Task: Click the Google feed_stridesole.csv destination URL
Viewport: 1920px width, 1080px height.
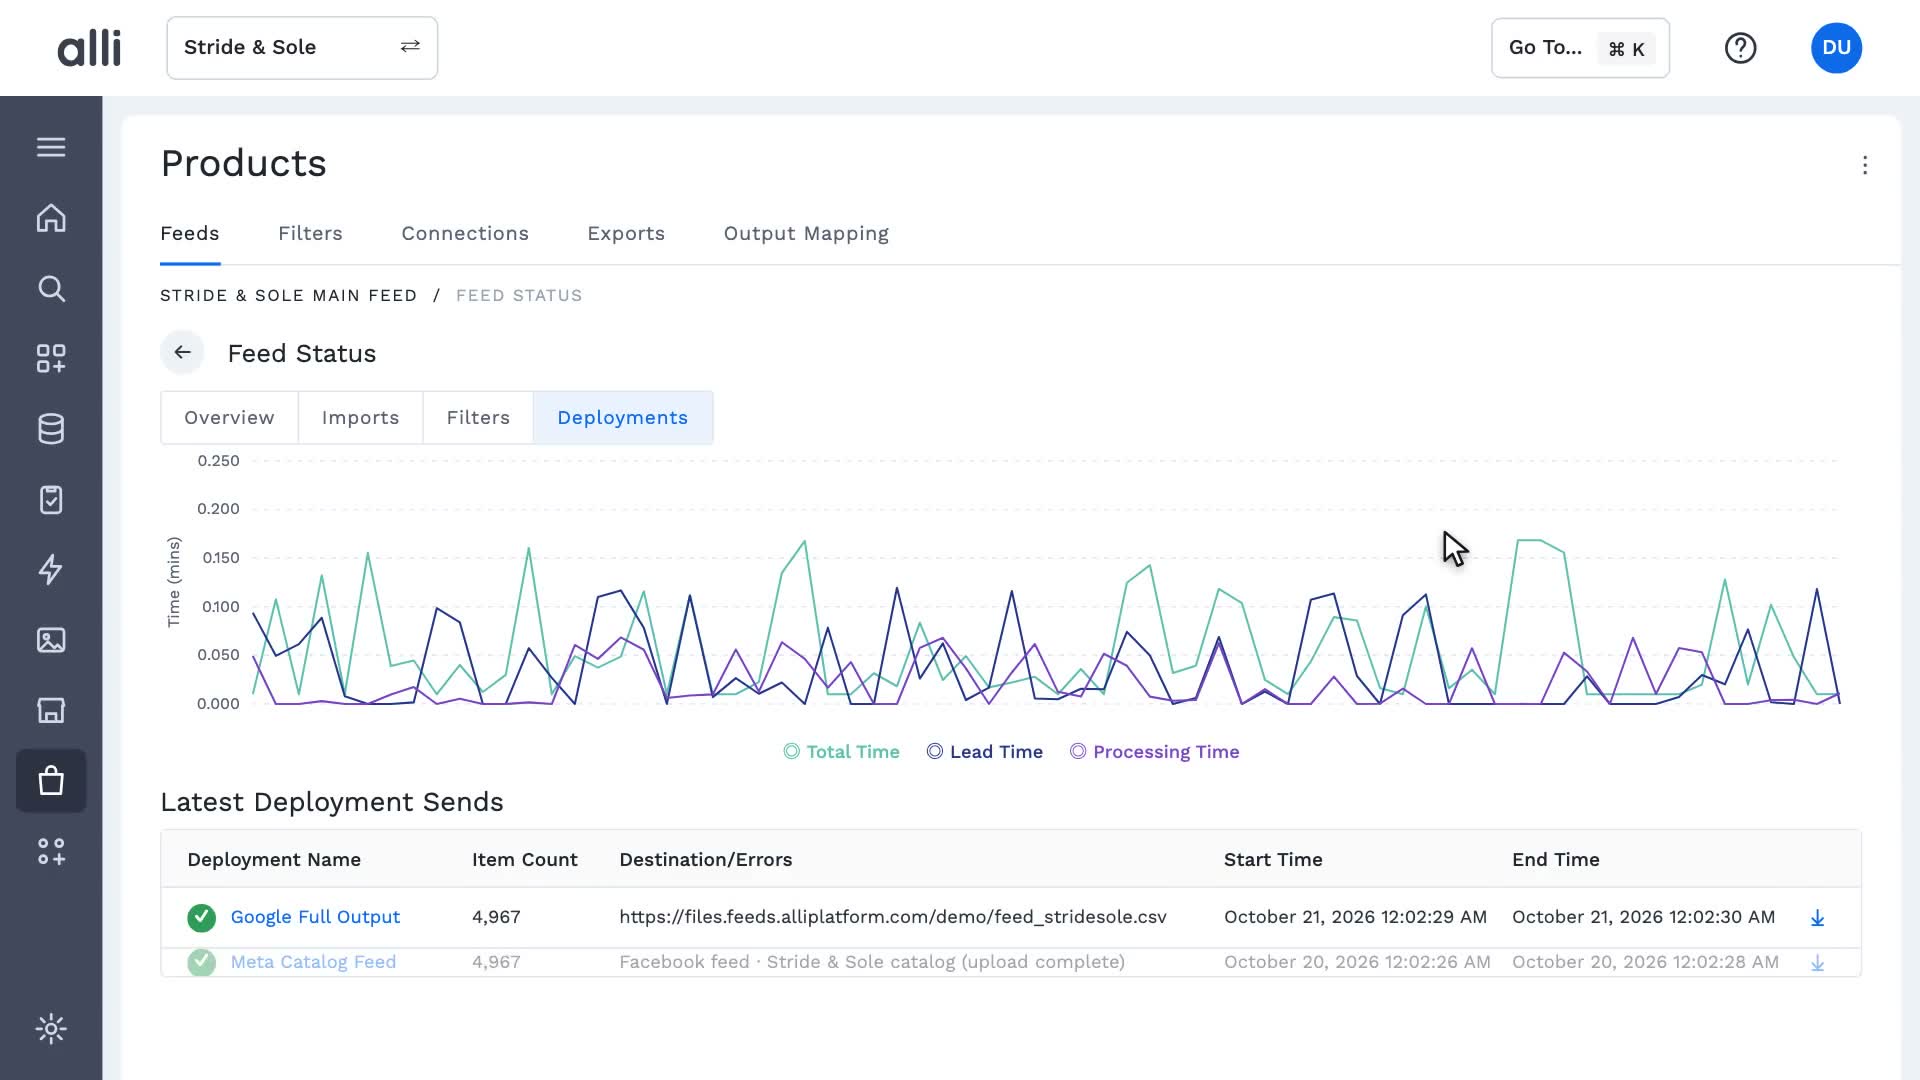Action: [893, 917]
